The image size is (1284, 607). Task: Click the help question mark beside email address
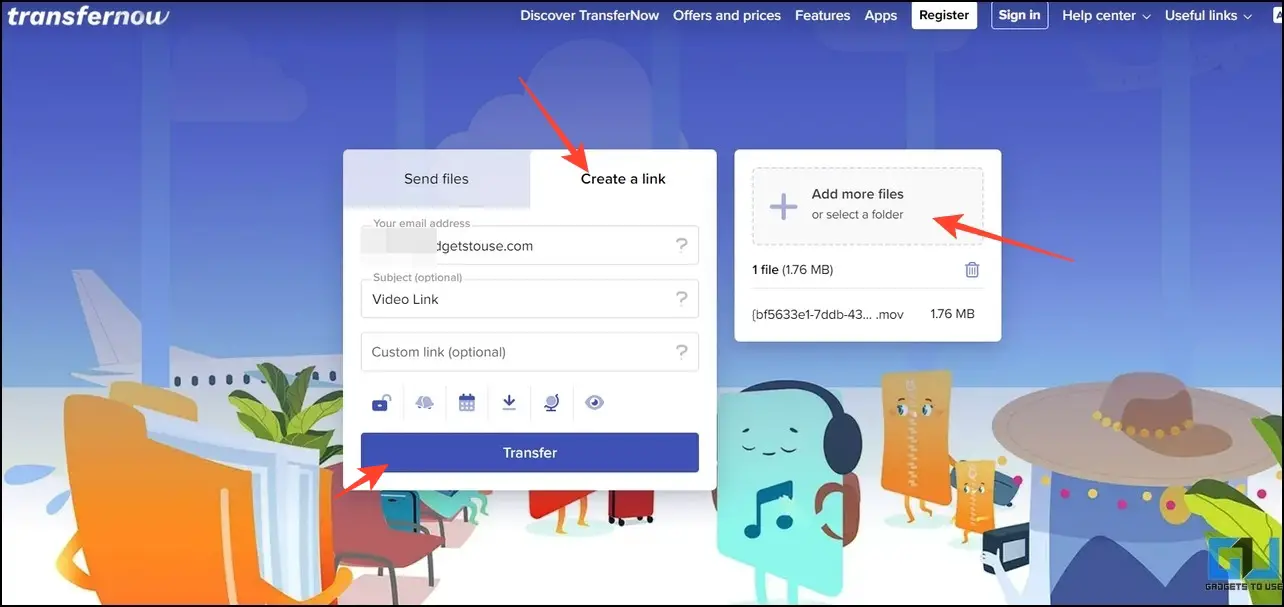682,245
